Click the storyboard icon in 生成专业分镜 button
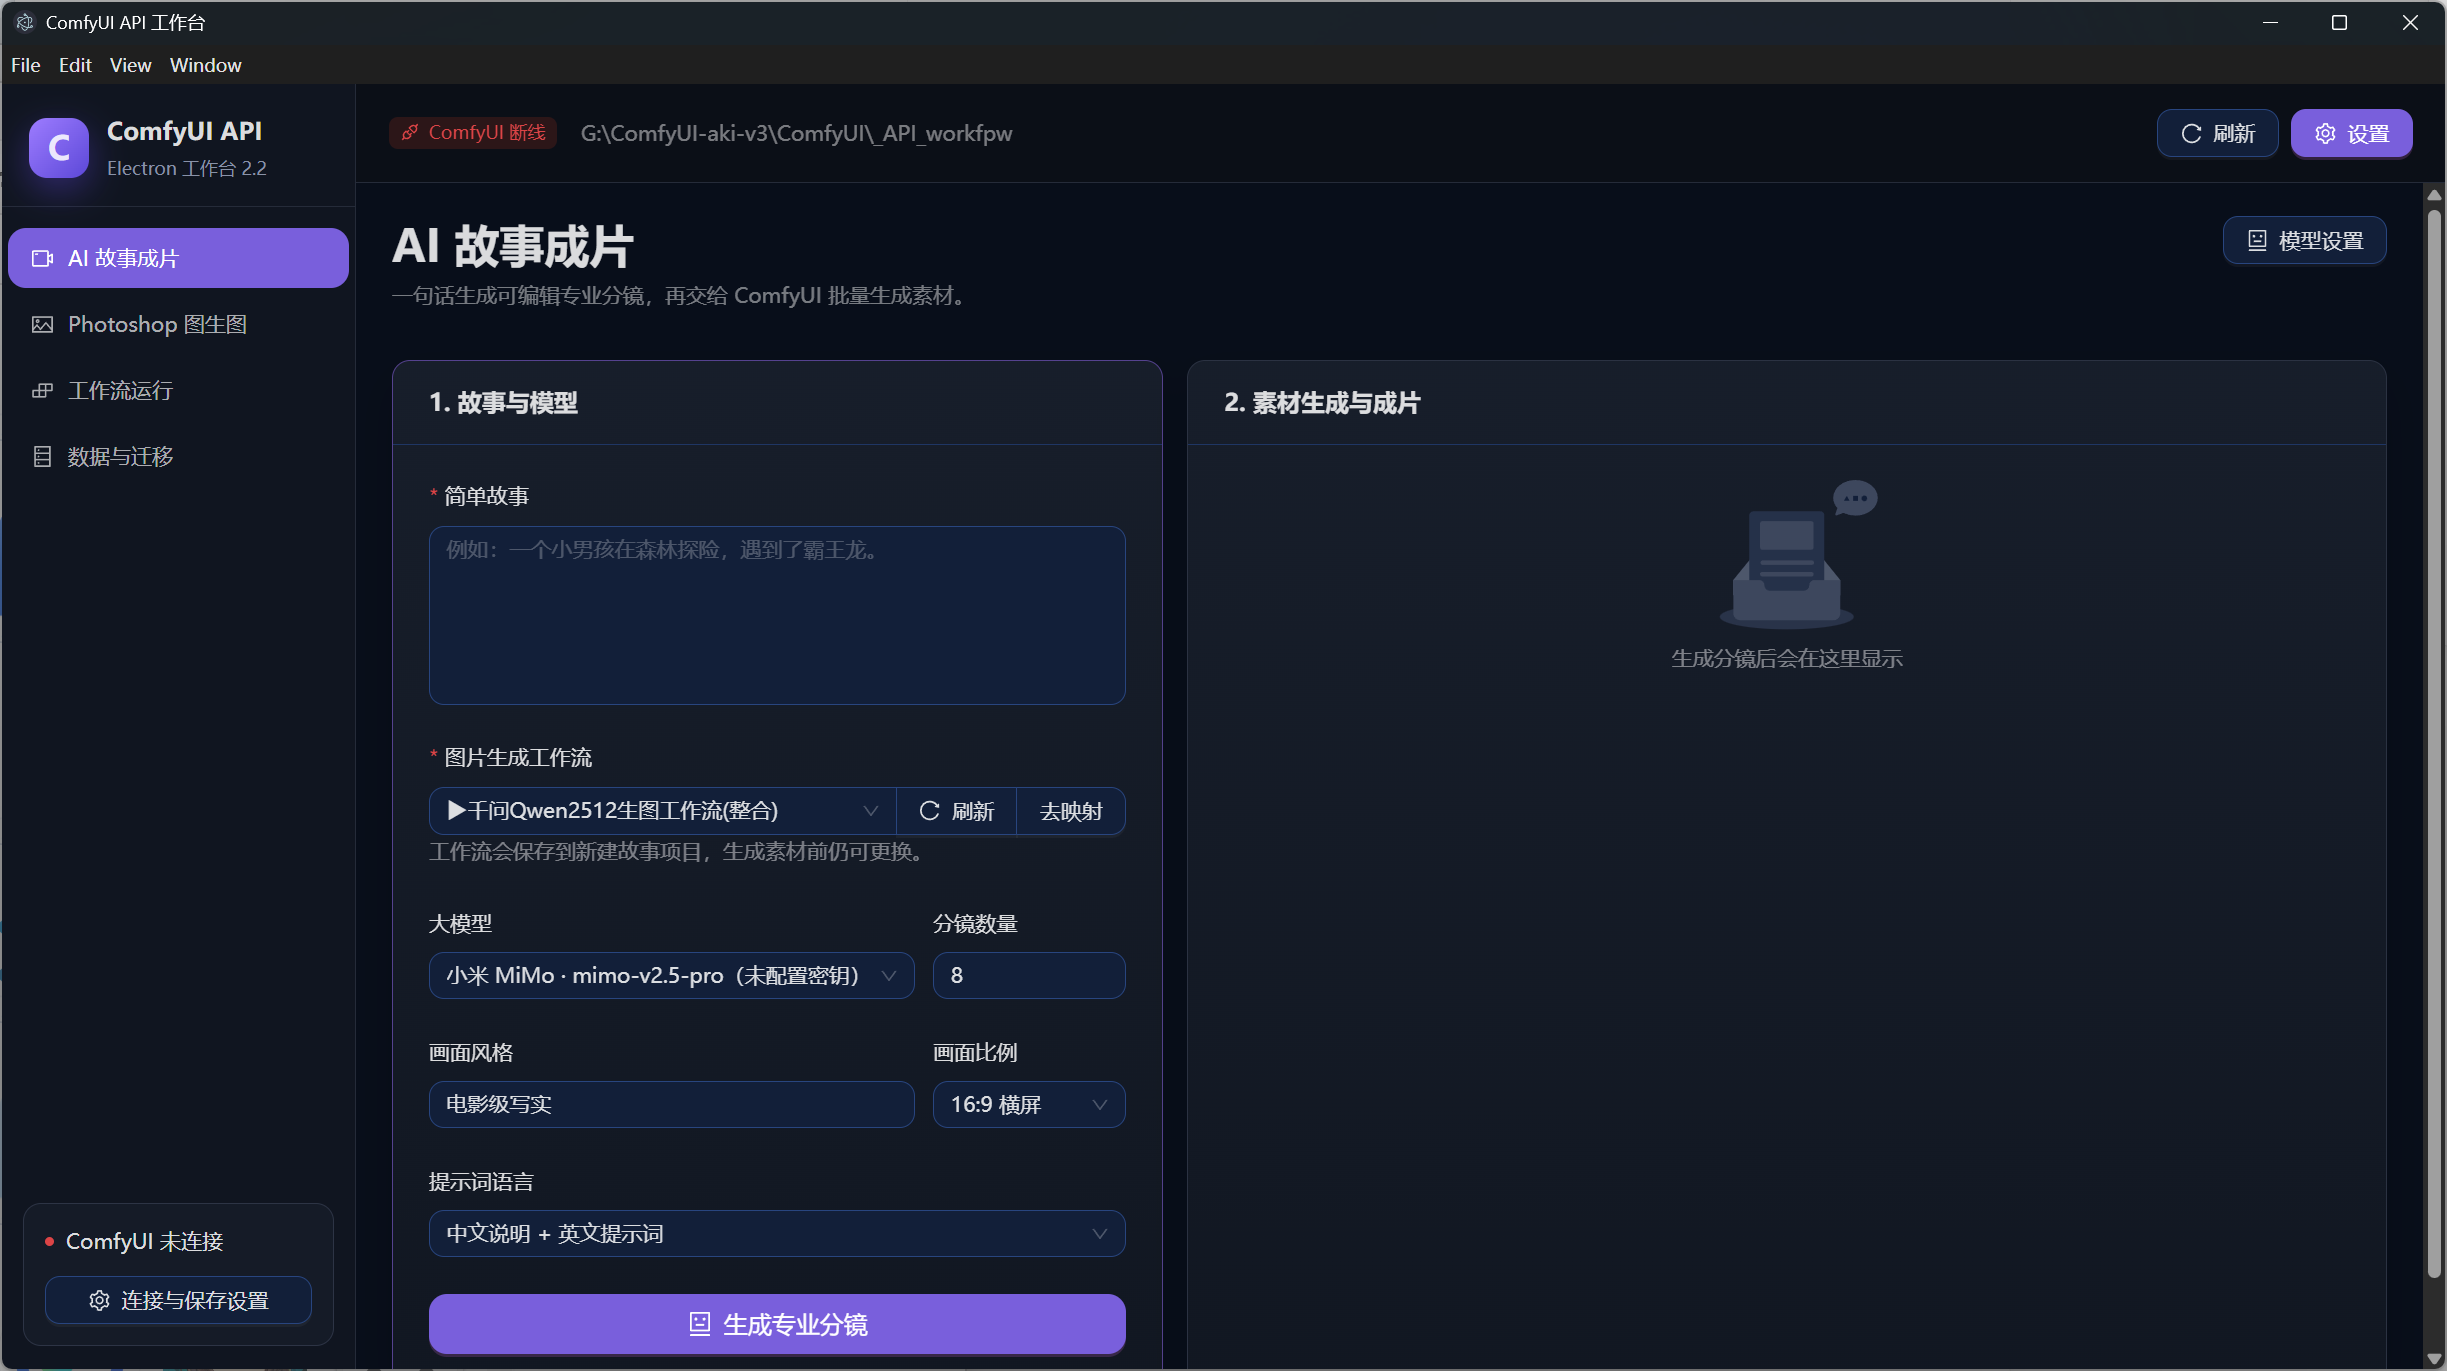 pyautogui.click(x=700, y=1325)
